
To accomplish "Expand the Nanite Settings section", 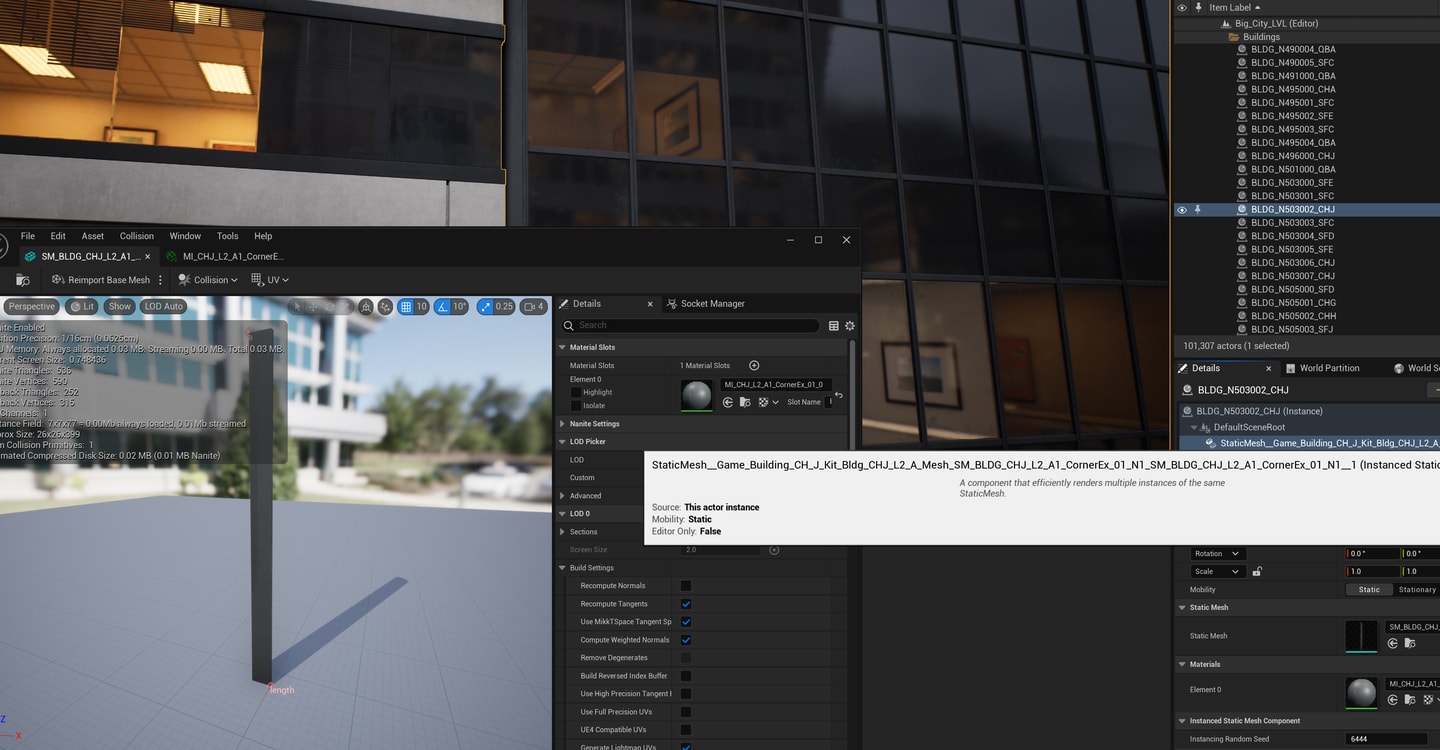I will (x=562, y=424).
